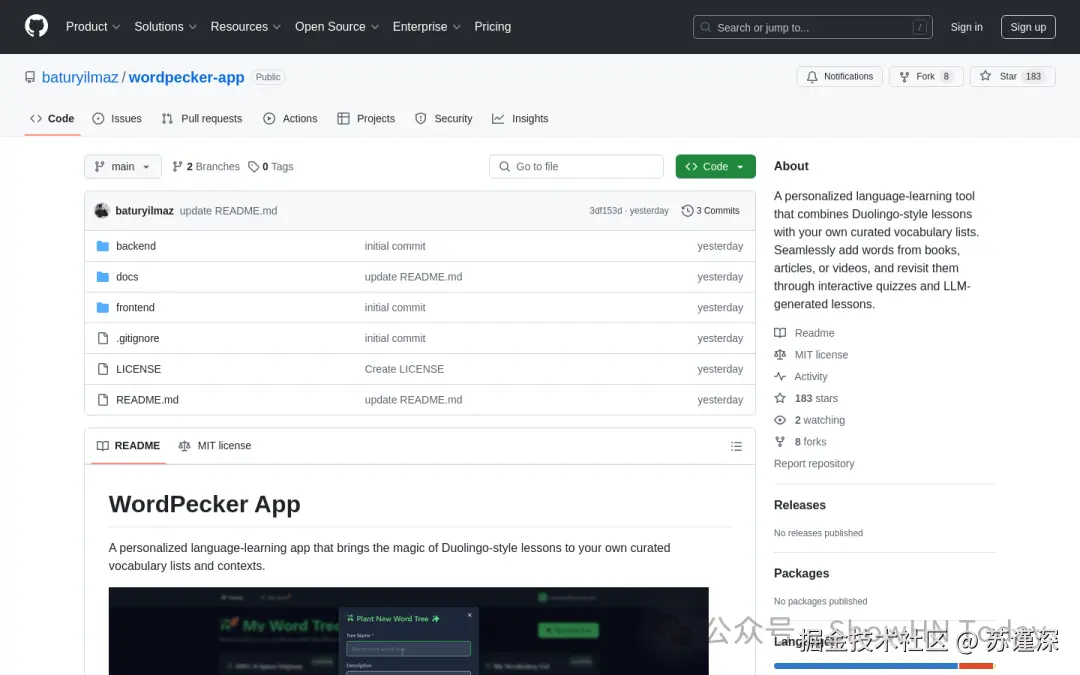This screenshot has width=1080, height=675.
Task: Click the slash shortcut key icon in search
Action: pyautogui.click(x=920, y=28)
